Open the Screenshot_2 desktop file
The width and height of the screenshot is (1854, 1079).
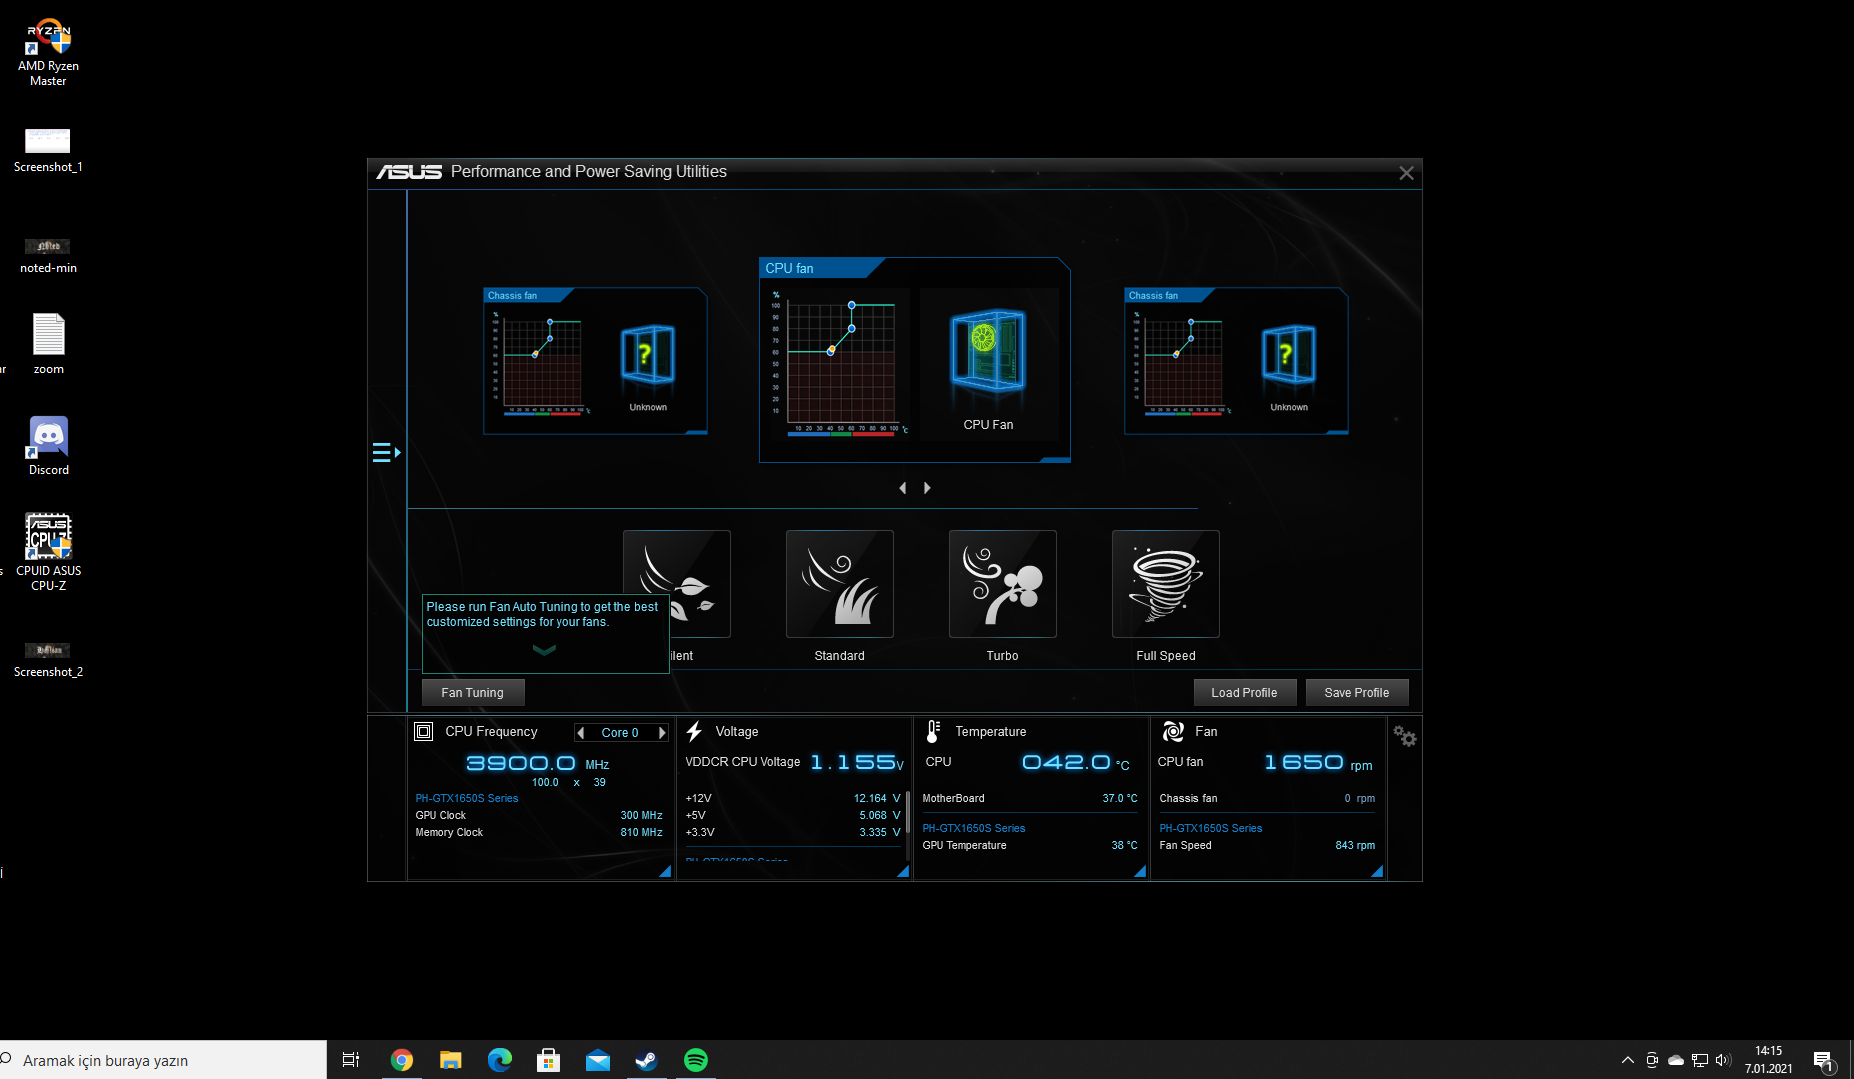click(48, 660)
